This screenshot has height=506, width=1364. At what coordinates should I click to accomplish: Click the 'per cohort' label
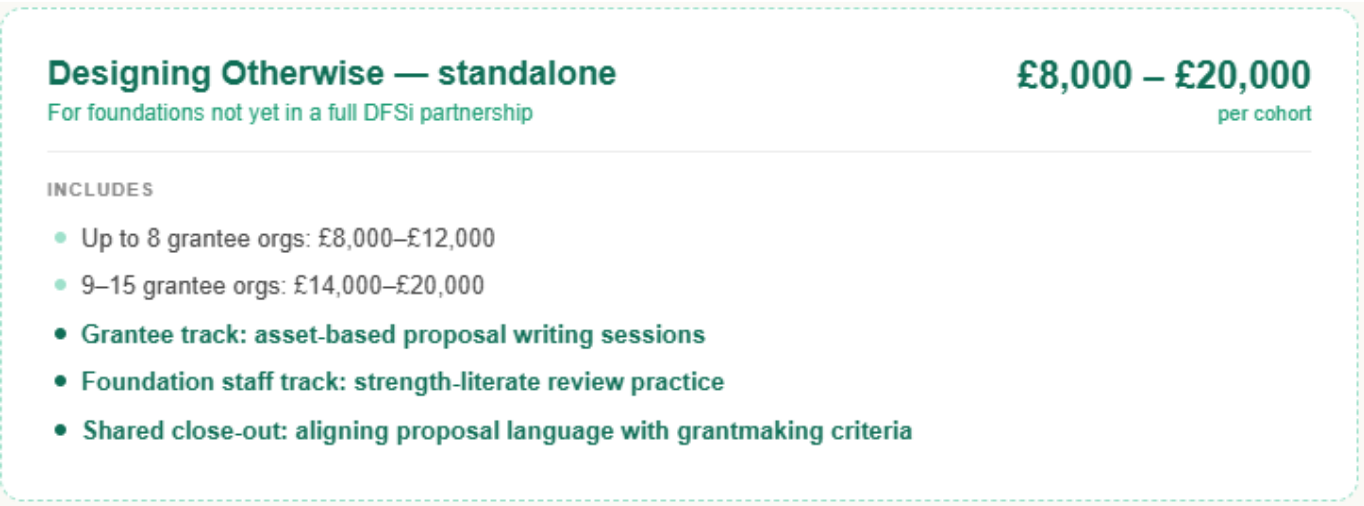click(1264, 114)
